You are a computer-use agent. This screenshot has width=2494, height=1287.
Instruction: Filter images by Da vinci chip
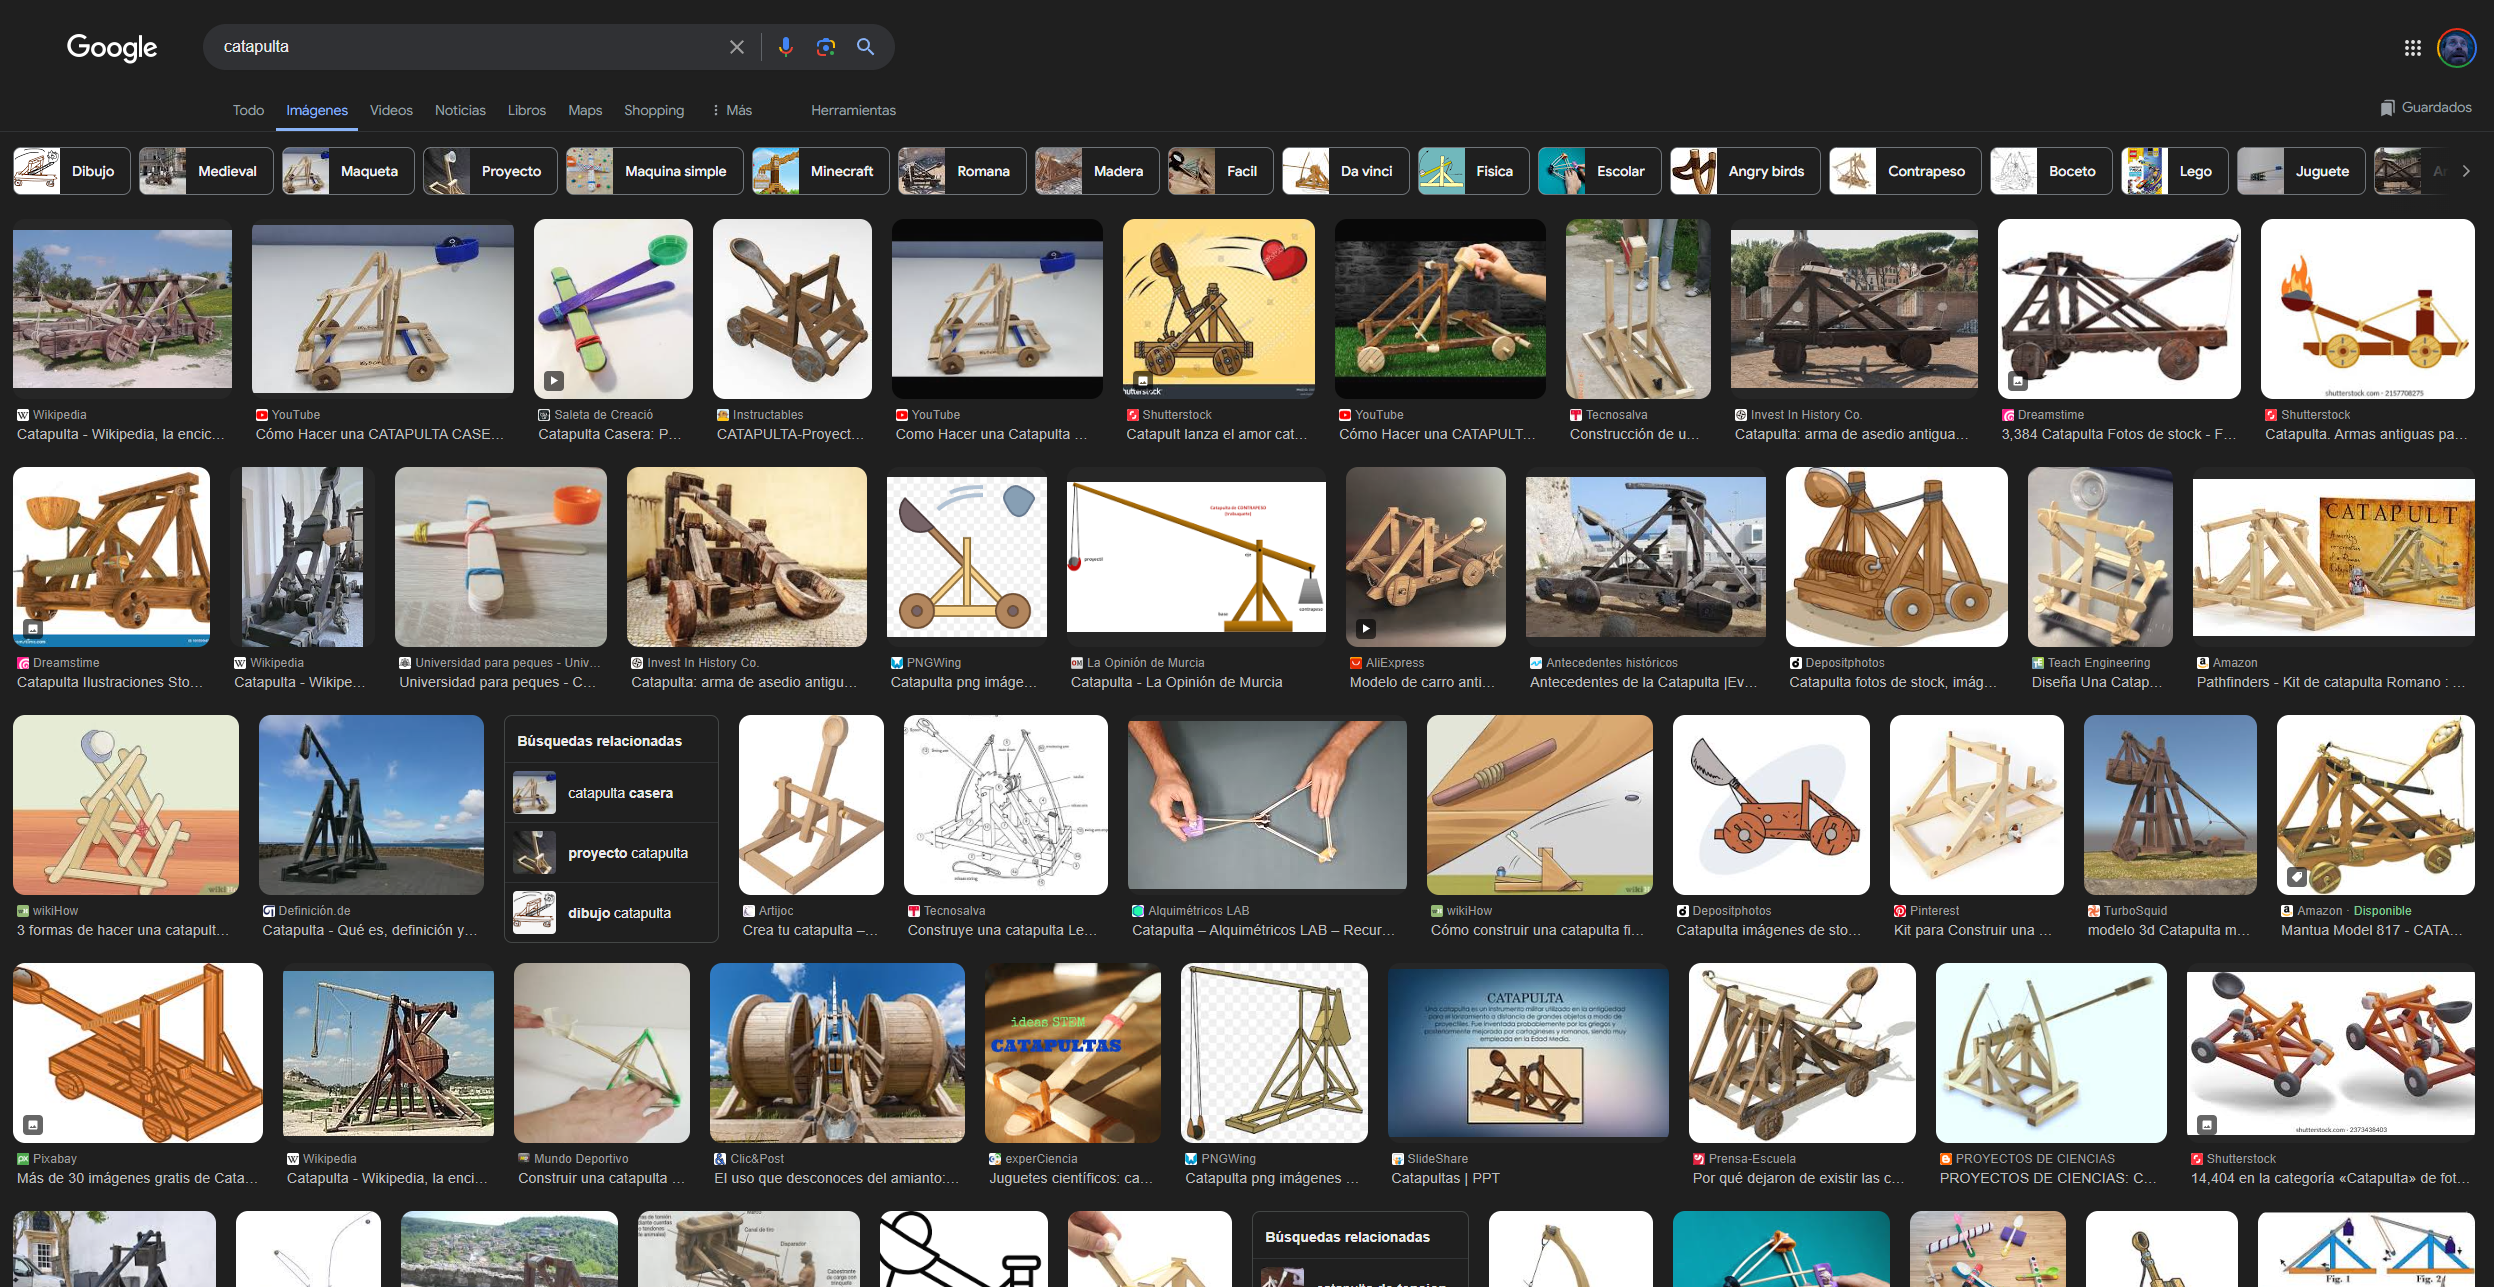click(1346, 171)
